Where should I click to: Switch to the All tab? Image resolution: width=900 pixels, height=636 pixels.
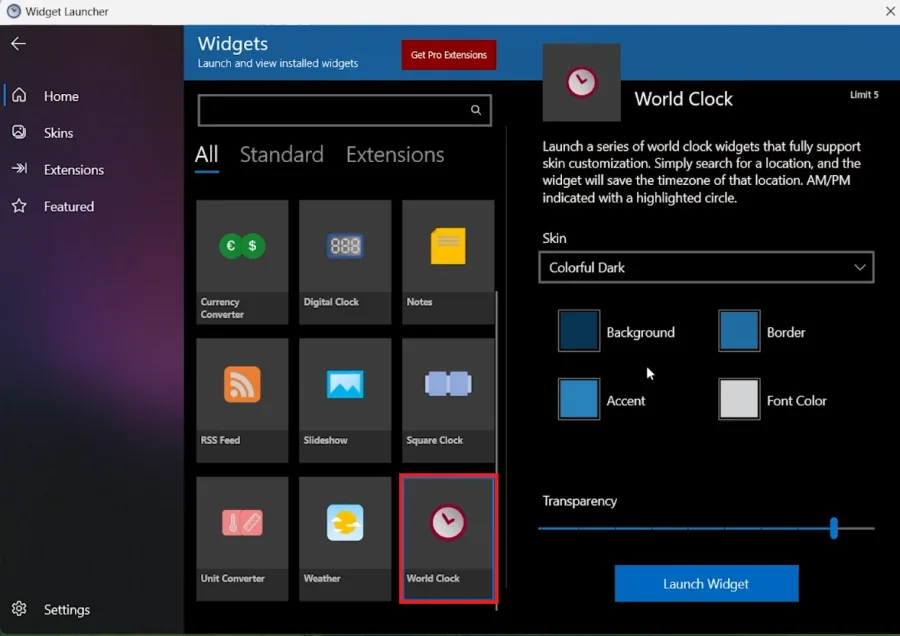point(207,155)
